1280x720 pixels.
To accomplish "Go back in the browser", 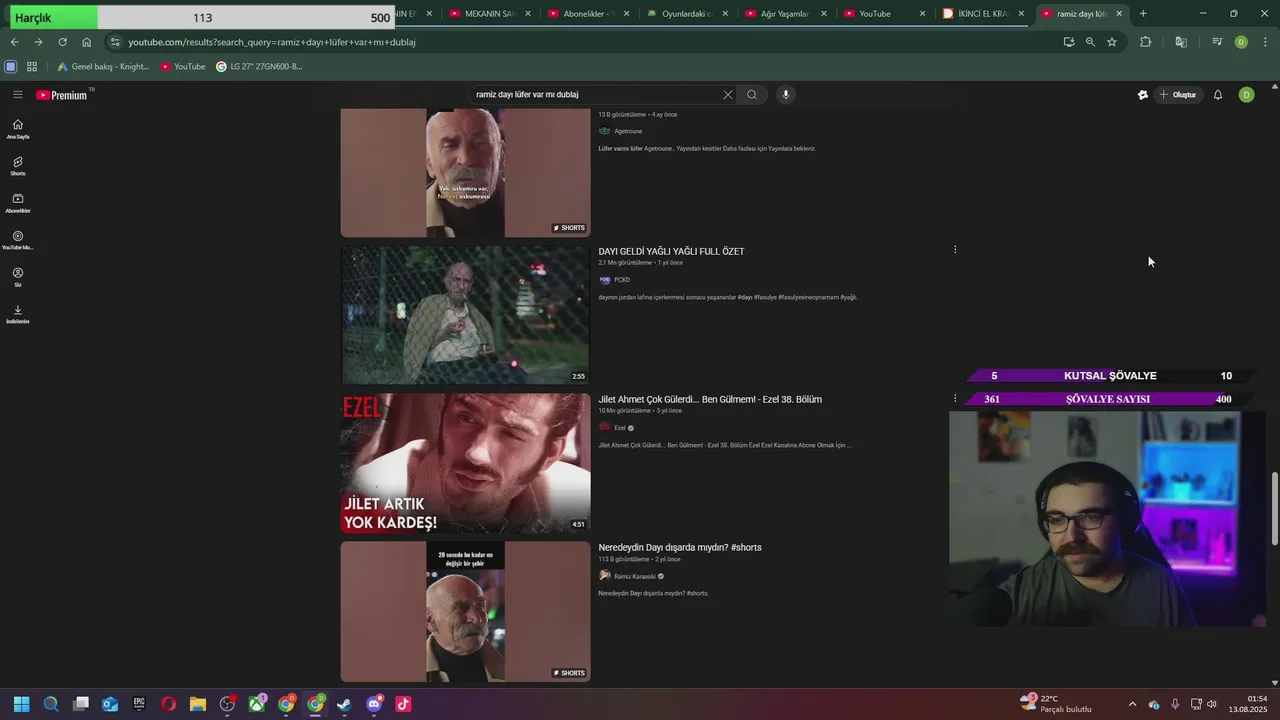I will pyautogui.click(x=14, y=42).
